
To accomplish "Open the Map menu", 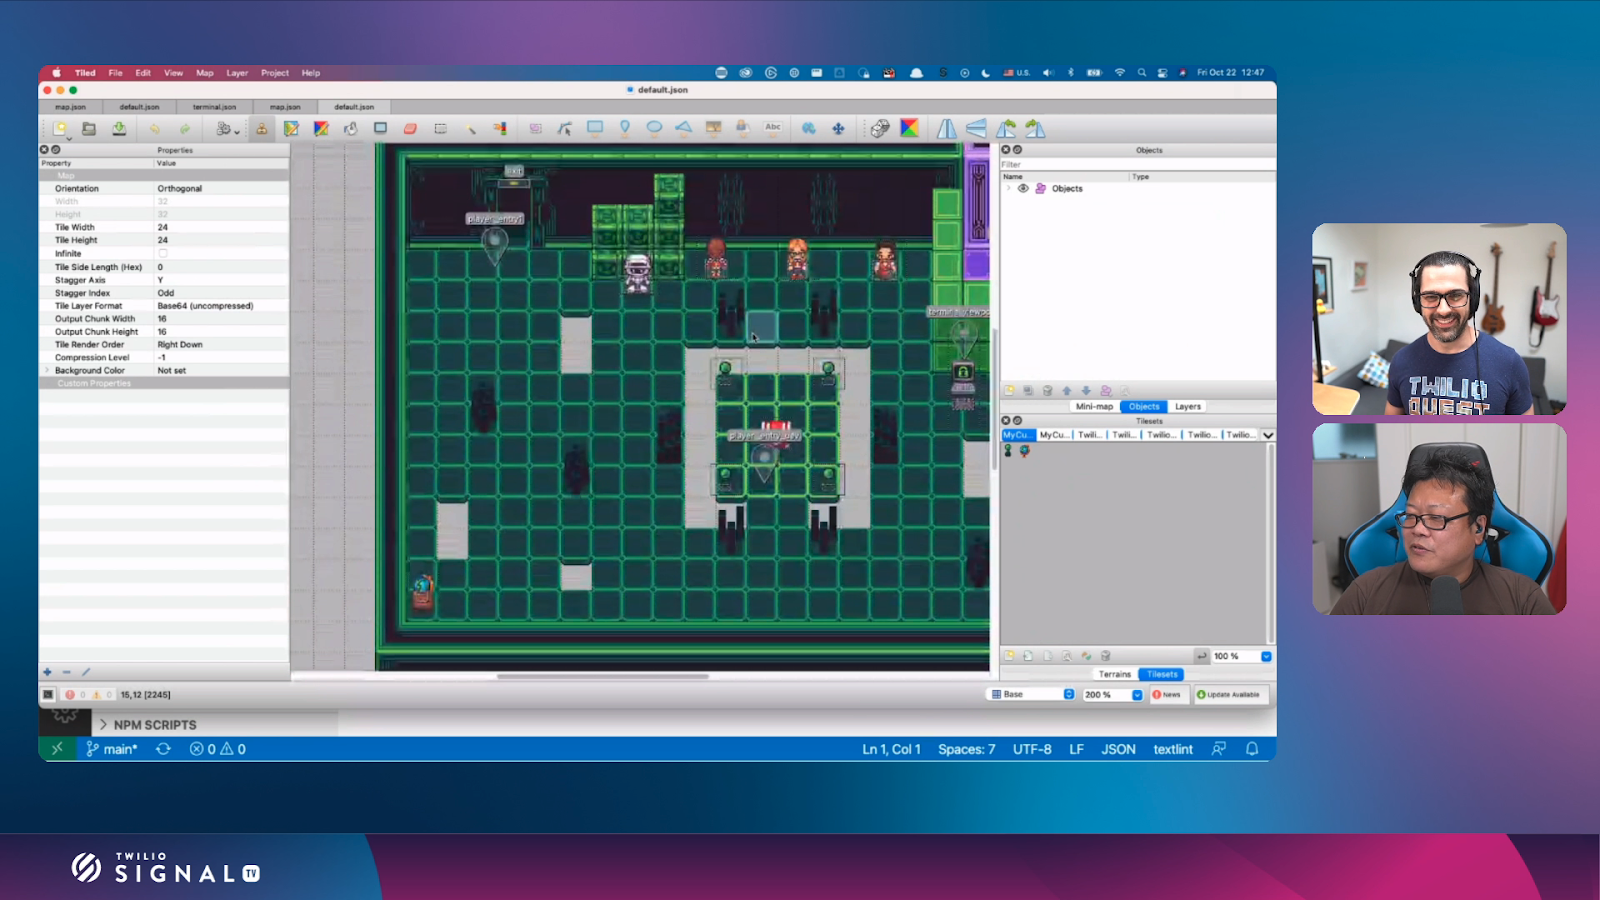I will (x=205, y=73).
